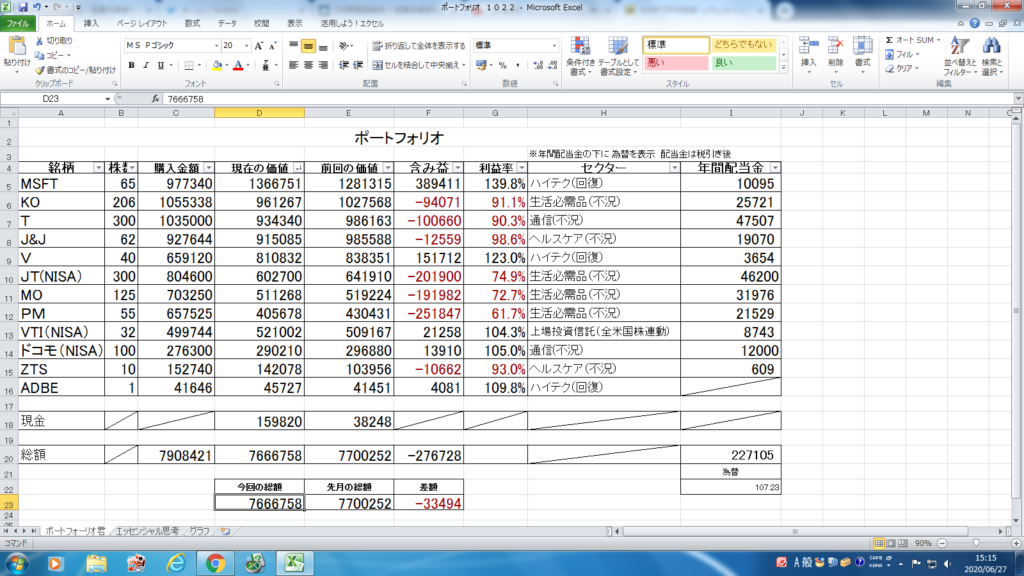Open Find & Select (検索と選択) binoculars
Screen dimensions: 1024x576
coord(992,56)
